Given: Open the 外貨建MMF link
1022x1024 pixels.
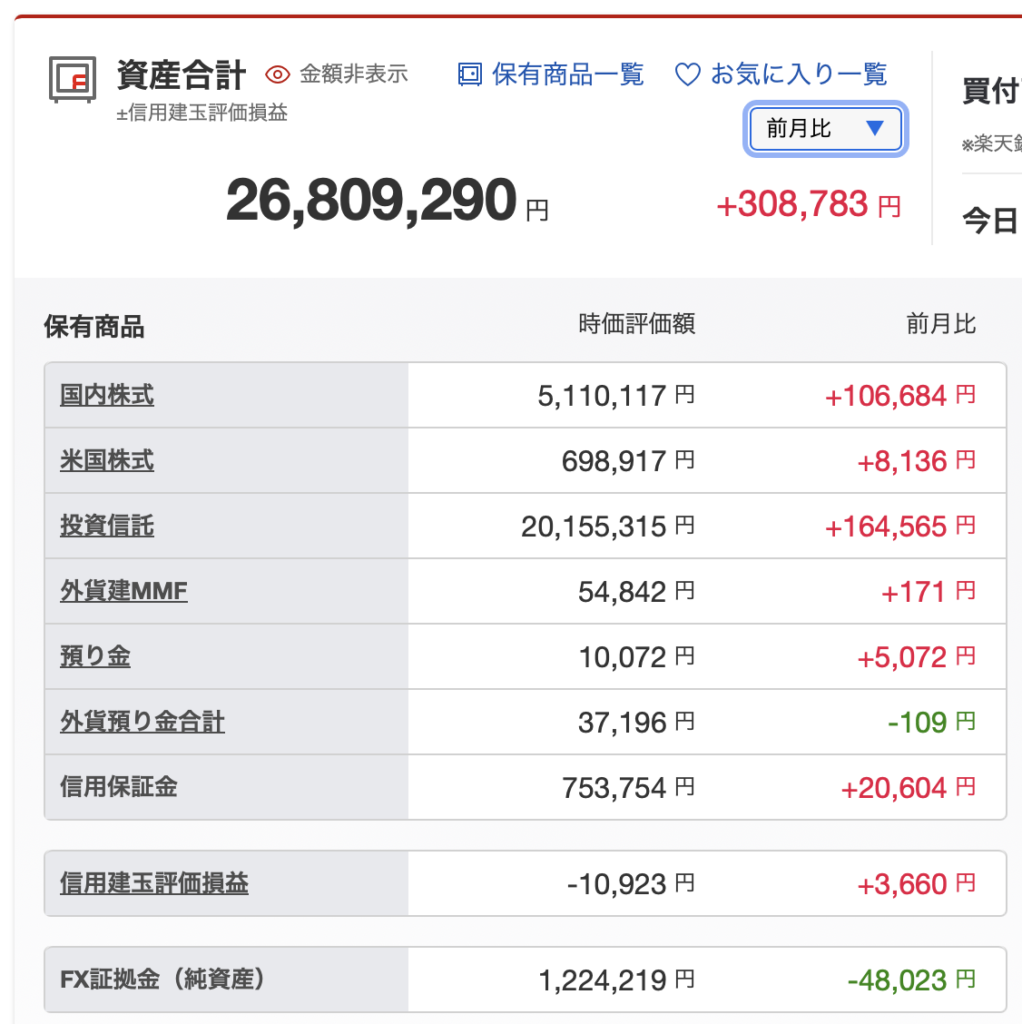Looking at the screenshot, I should (123, 591).
